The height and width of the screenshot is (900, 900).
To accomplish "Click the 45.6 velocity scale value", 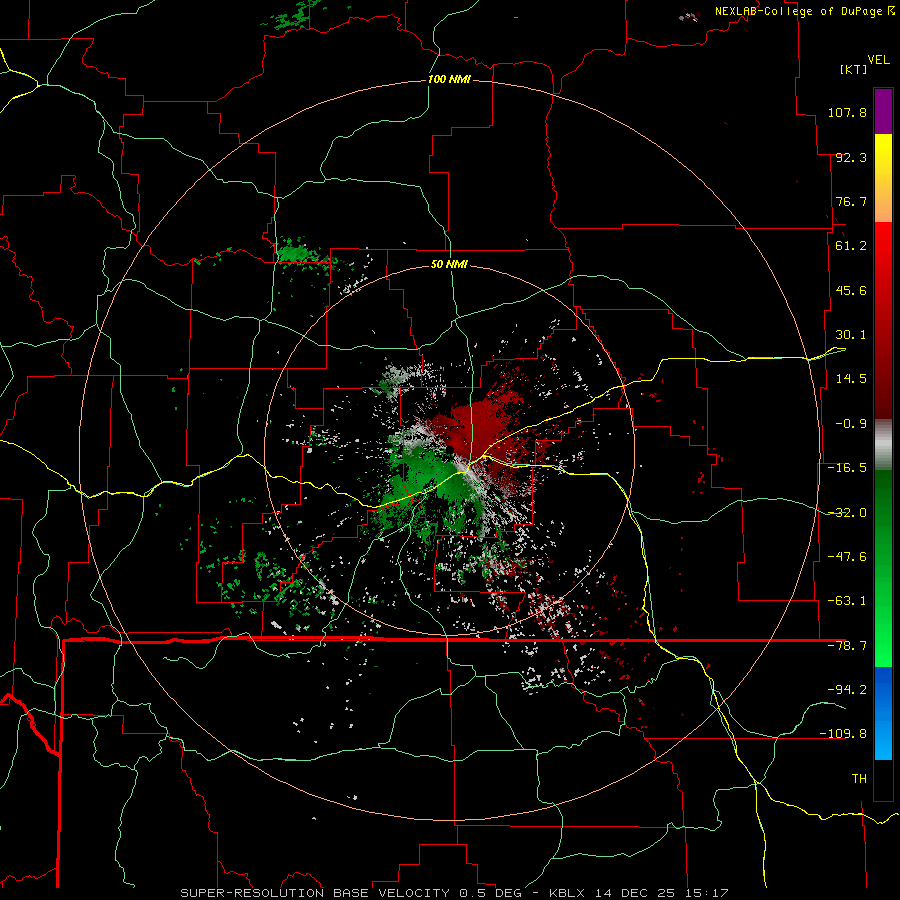I will click(851, 290).
